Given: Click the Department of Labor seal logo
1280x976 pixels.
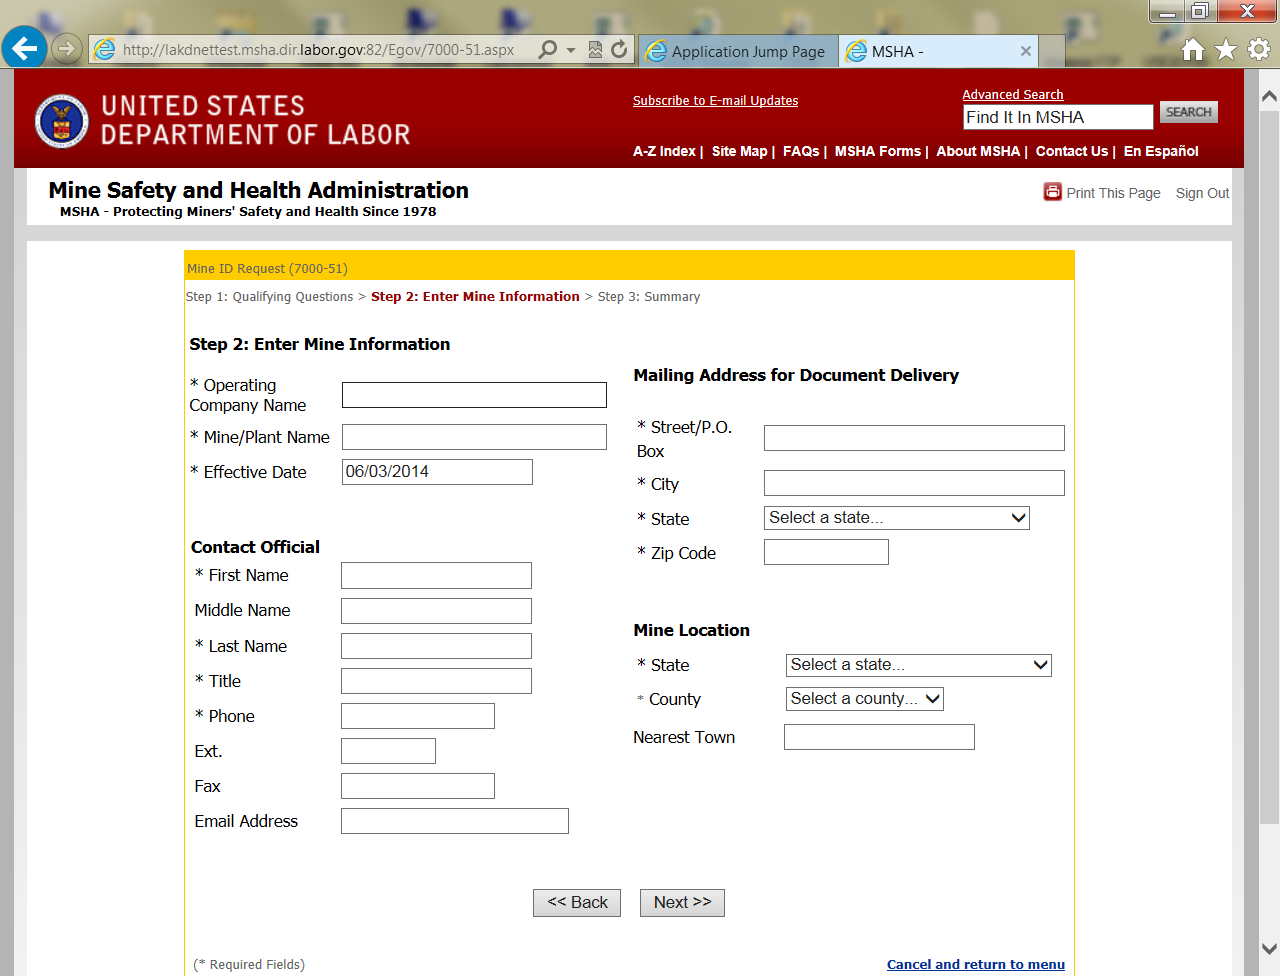Looking at the screenshot, I should [x=61, y=121].
